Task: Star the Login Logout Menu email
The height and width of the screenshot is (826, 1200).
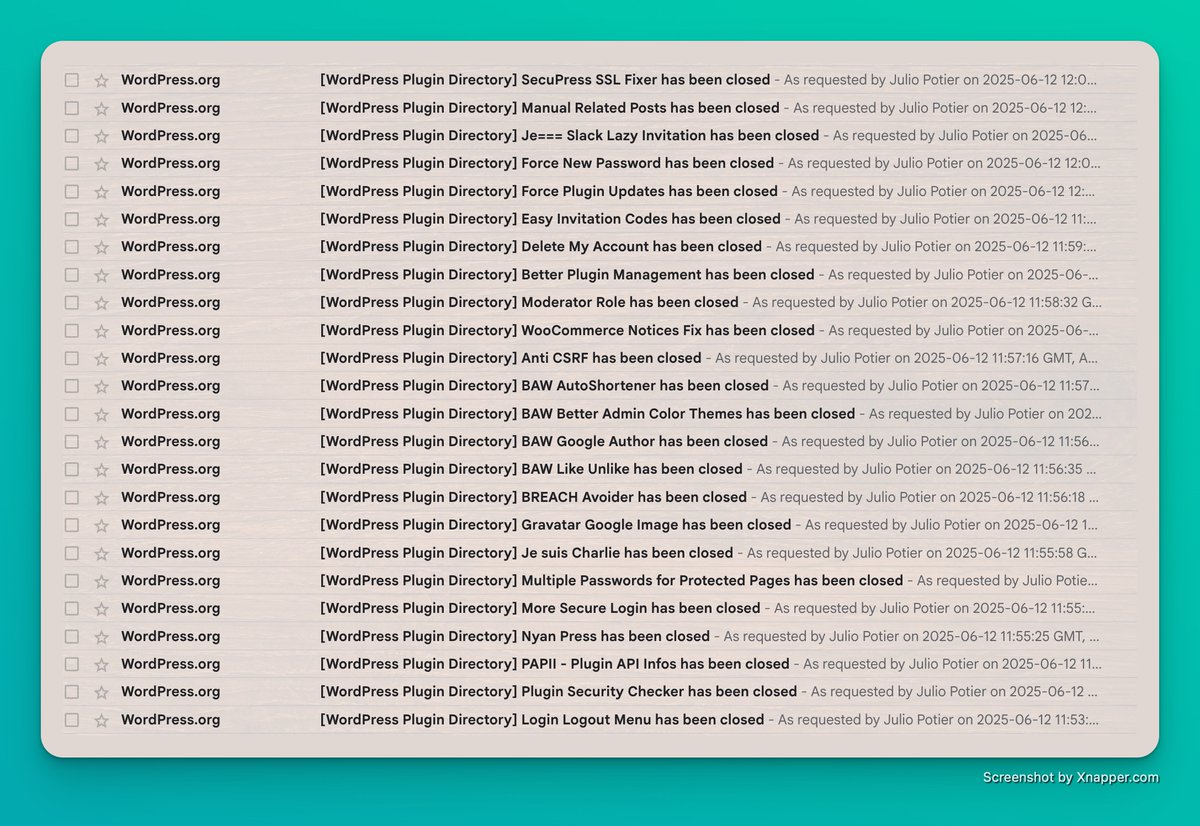Action: pyautogui.click(x=101, y=720)
